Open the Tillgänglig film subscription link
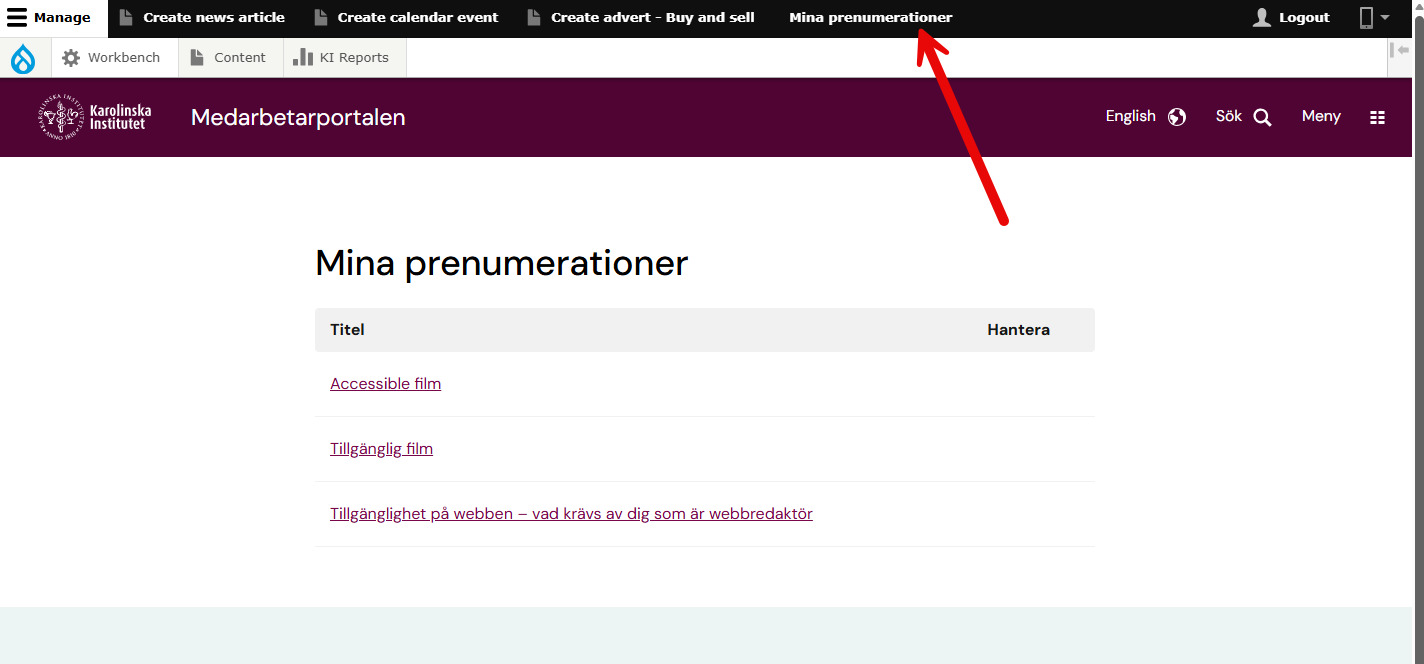Viewport: 1424px width, 664px height. pyautogui.click(x=381, y=448)
